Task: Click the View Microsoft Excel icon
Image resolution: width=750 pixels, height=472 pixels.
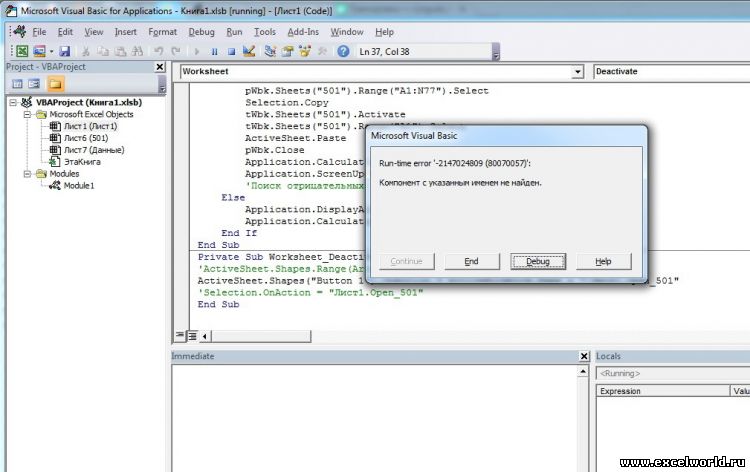Action: 21,51
